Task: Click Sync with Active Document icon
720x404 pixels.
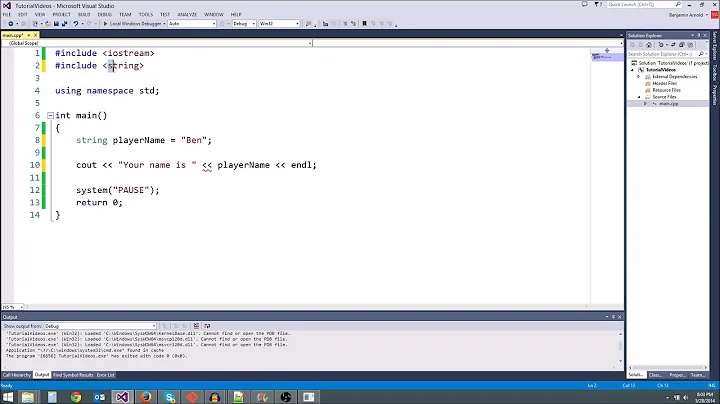Action: pos(673,45)
